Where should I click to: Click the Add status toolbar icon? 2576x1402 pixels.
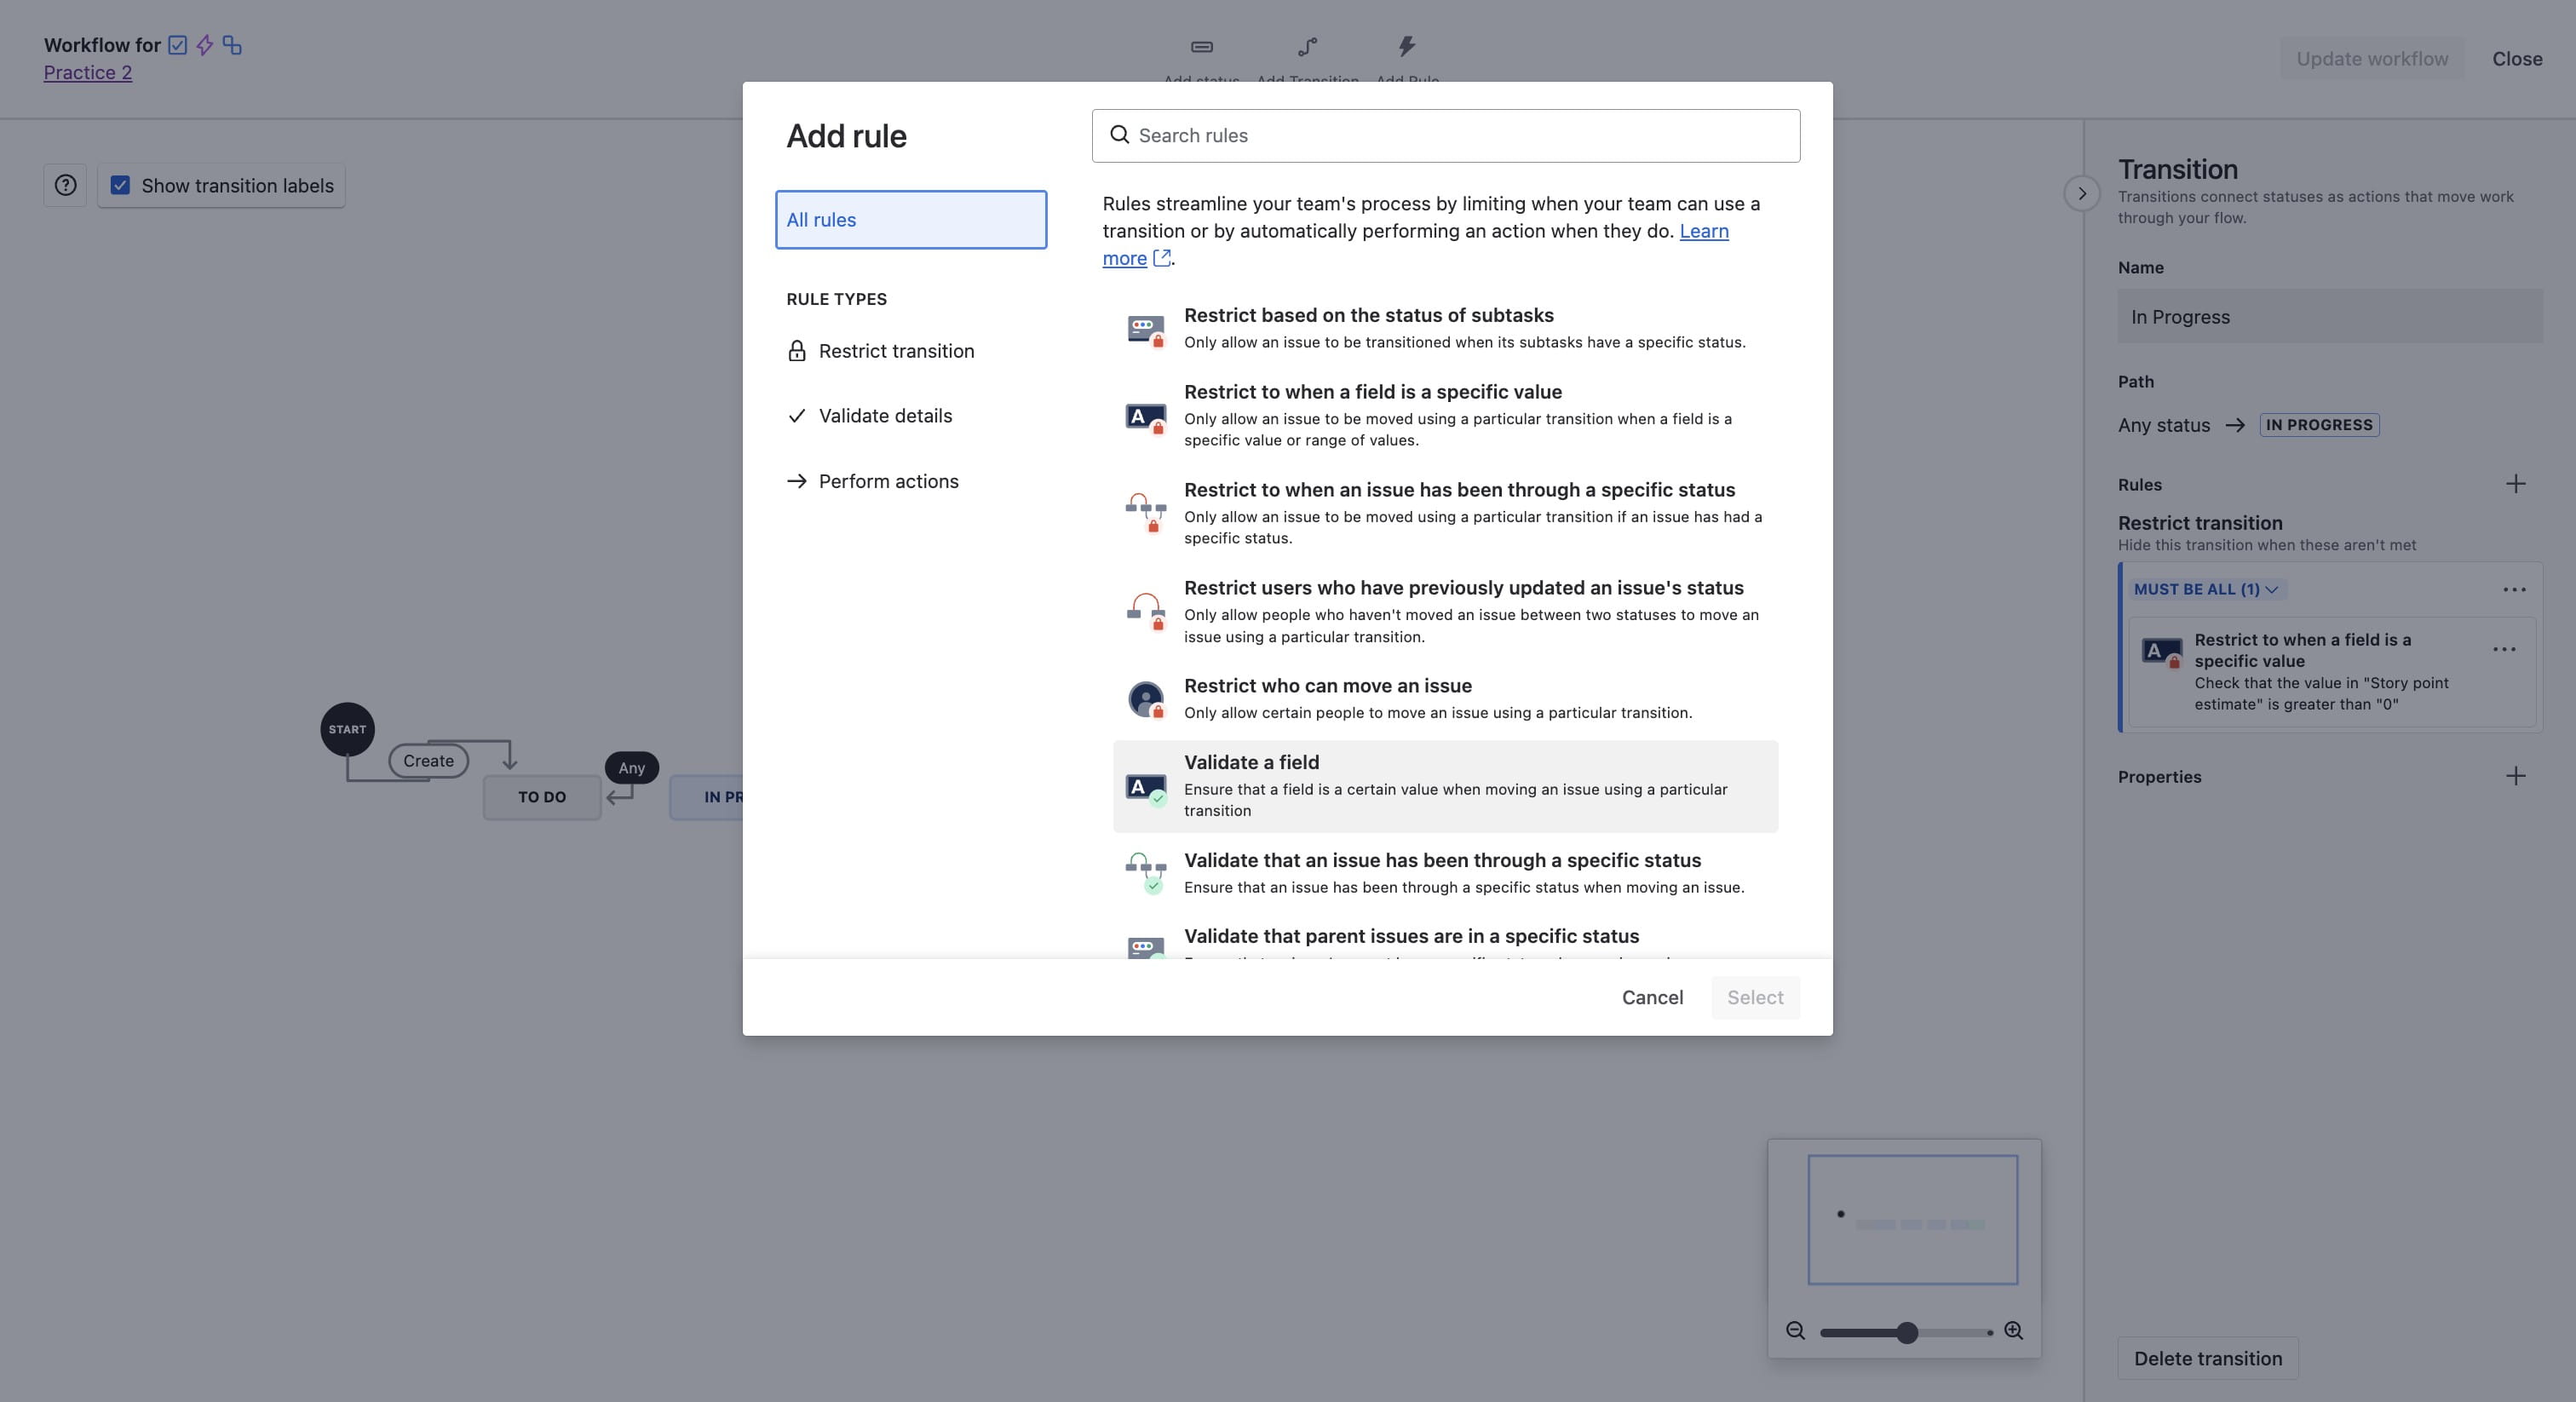coord(1202,47)
